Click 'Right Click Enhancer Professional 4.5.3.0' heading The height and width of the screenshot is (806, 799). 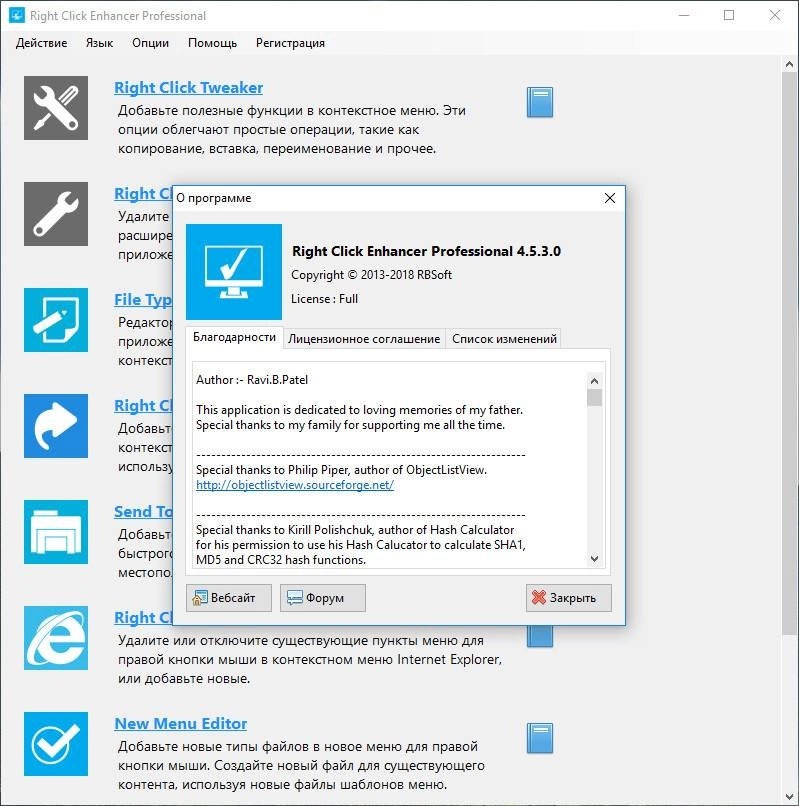[426, 251]
